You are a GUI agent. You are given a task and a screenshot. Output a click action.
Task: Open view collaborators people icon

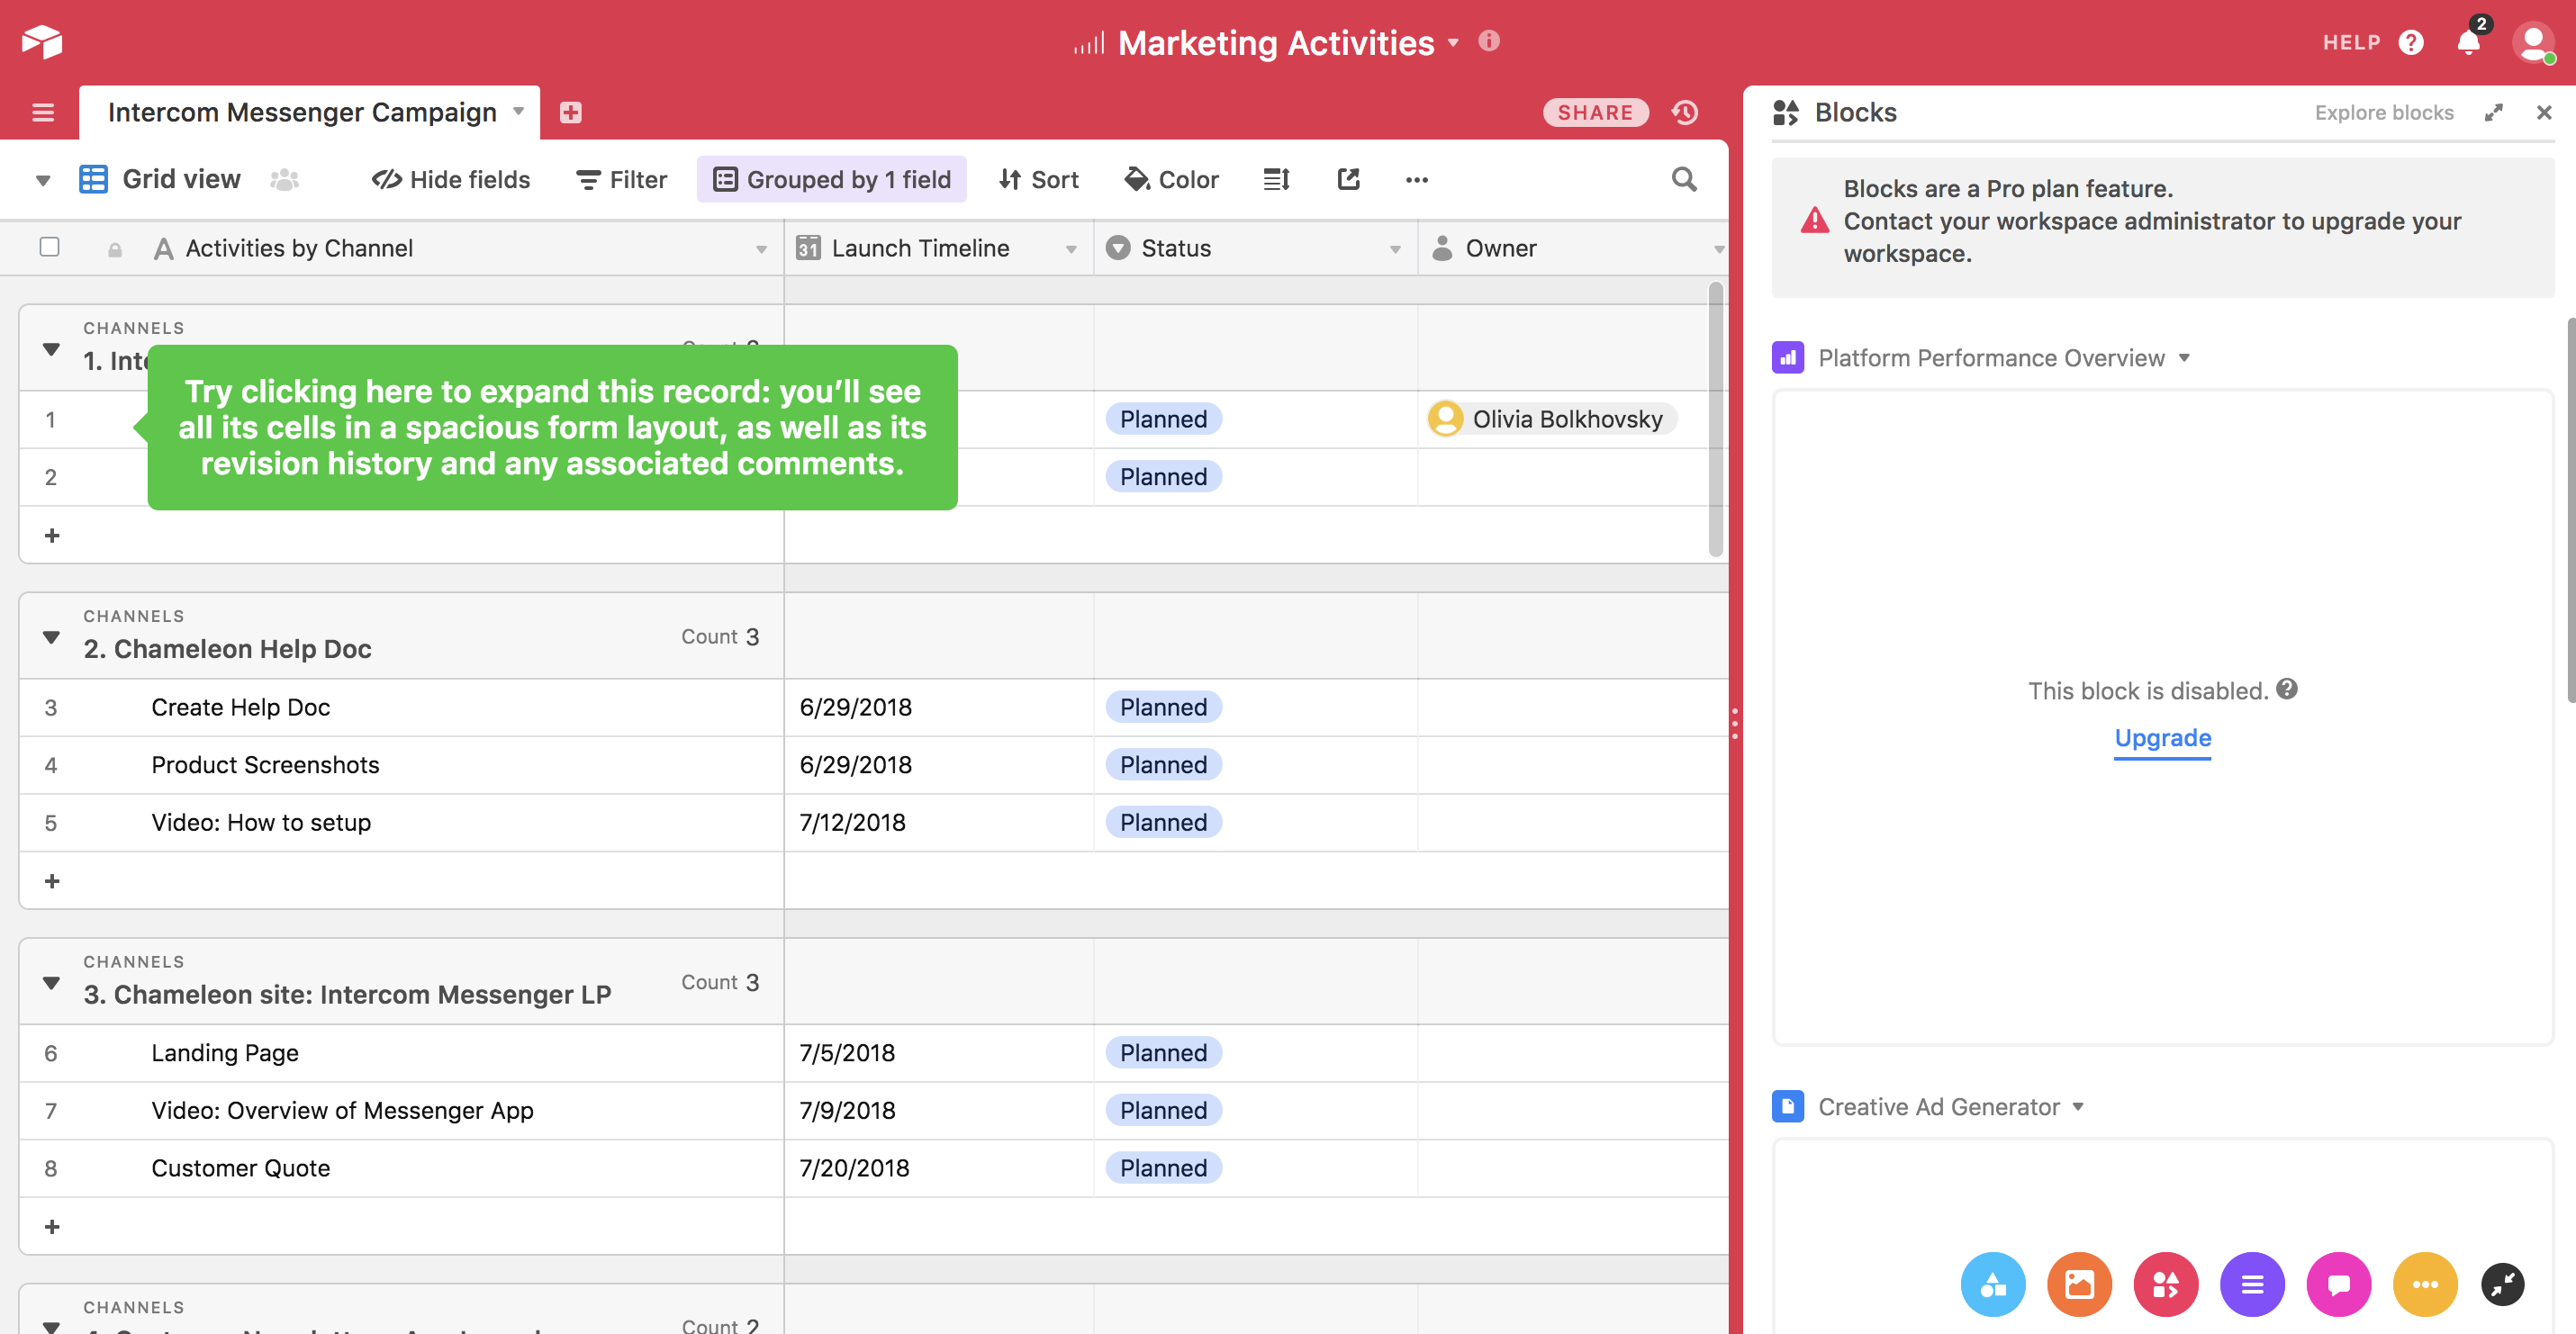(285, 179)
